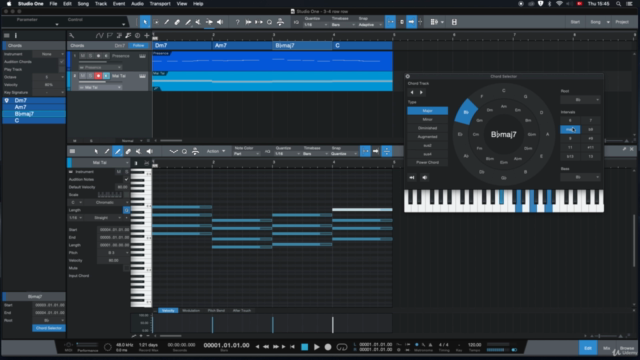Start playback with the Play button
This screenshot has width=640, height=360.
point(316,347)
